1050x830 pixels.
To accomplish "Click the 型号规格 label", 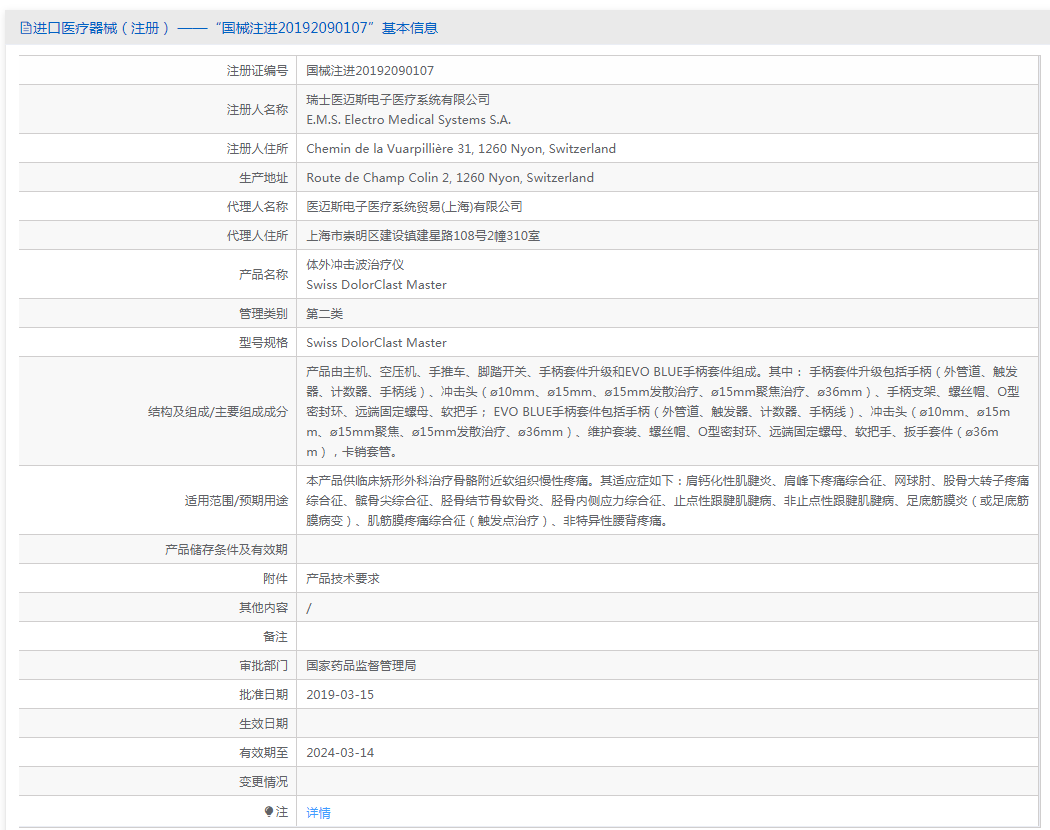I will [x=263, y=342].
